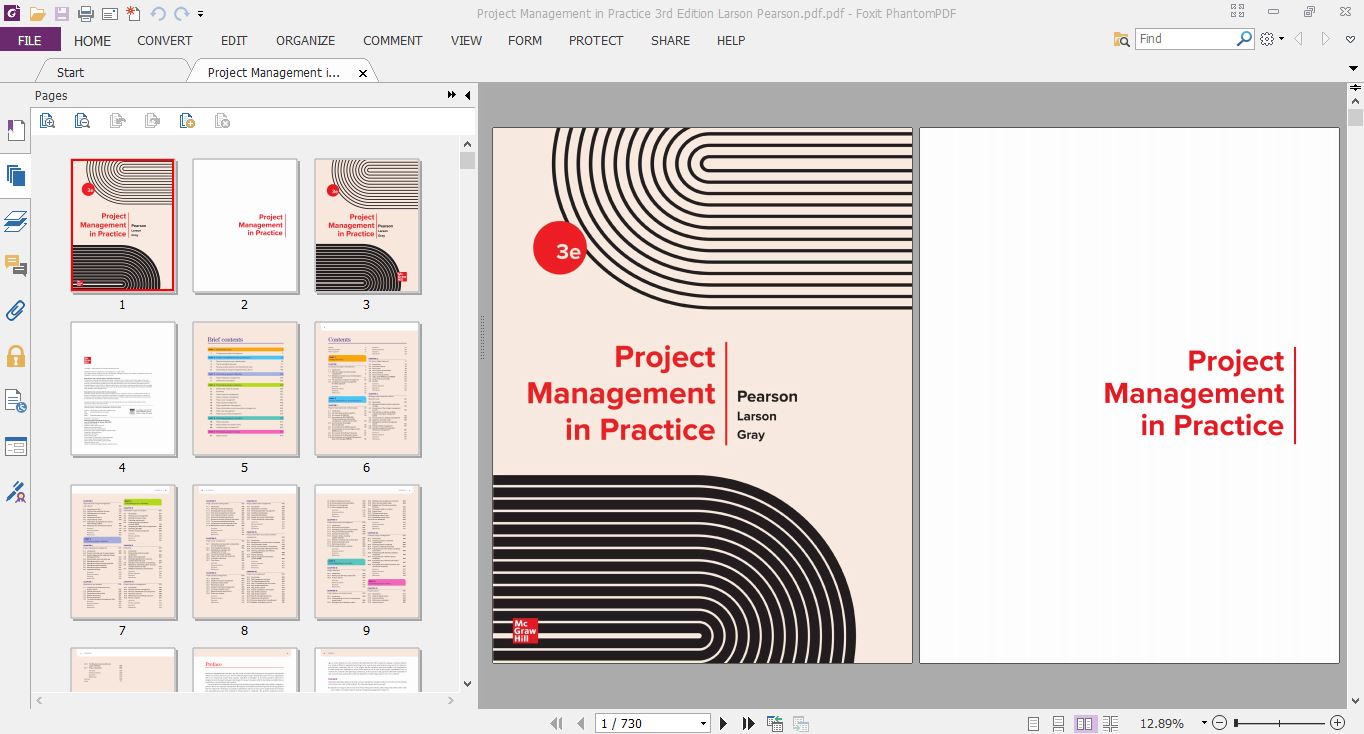This screenshot has width=1364, height=734.
Task: Click the Open folder icon in quick access
Action: click(37, 13)
